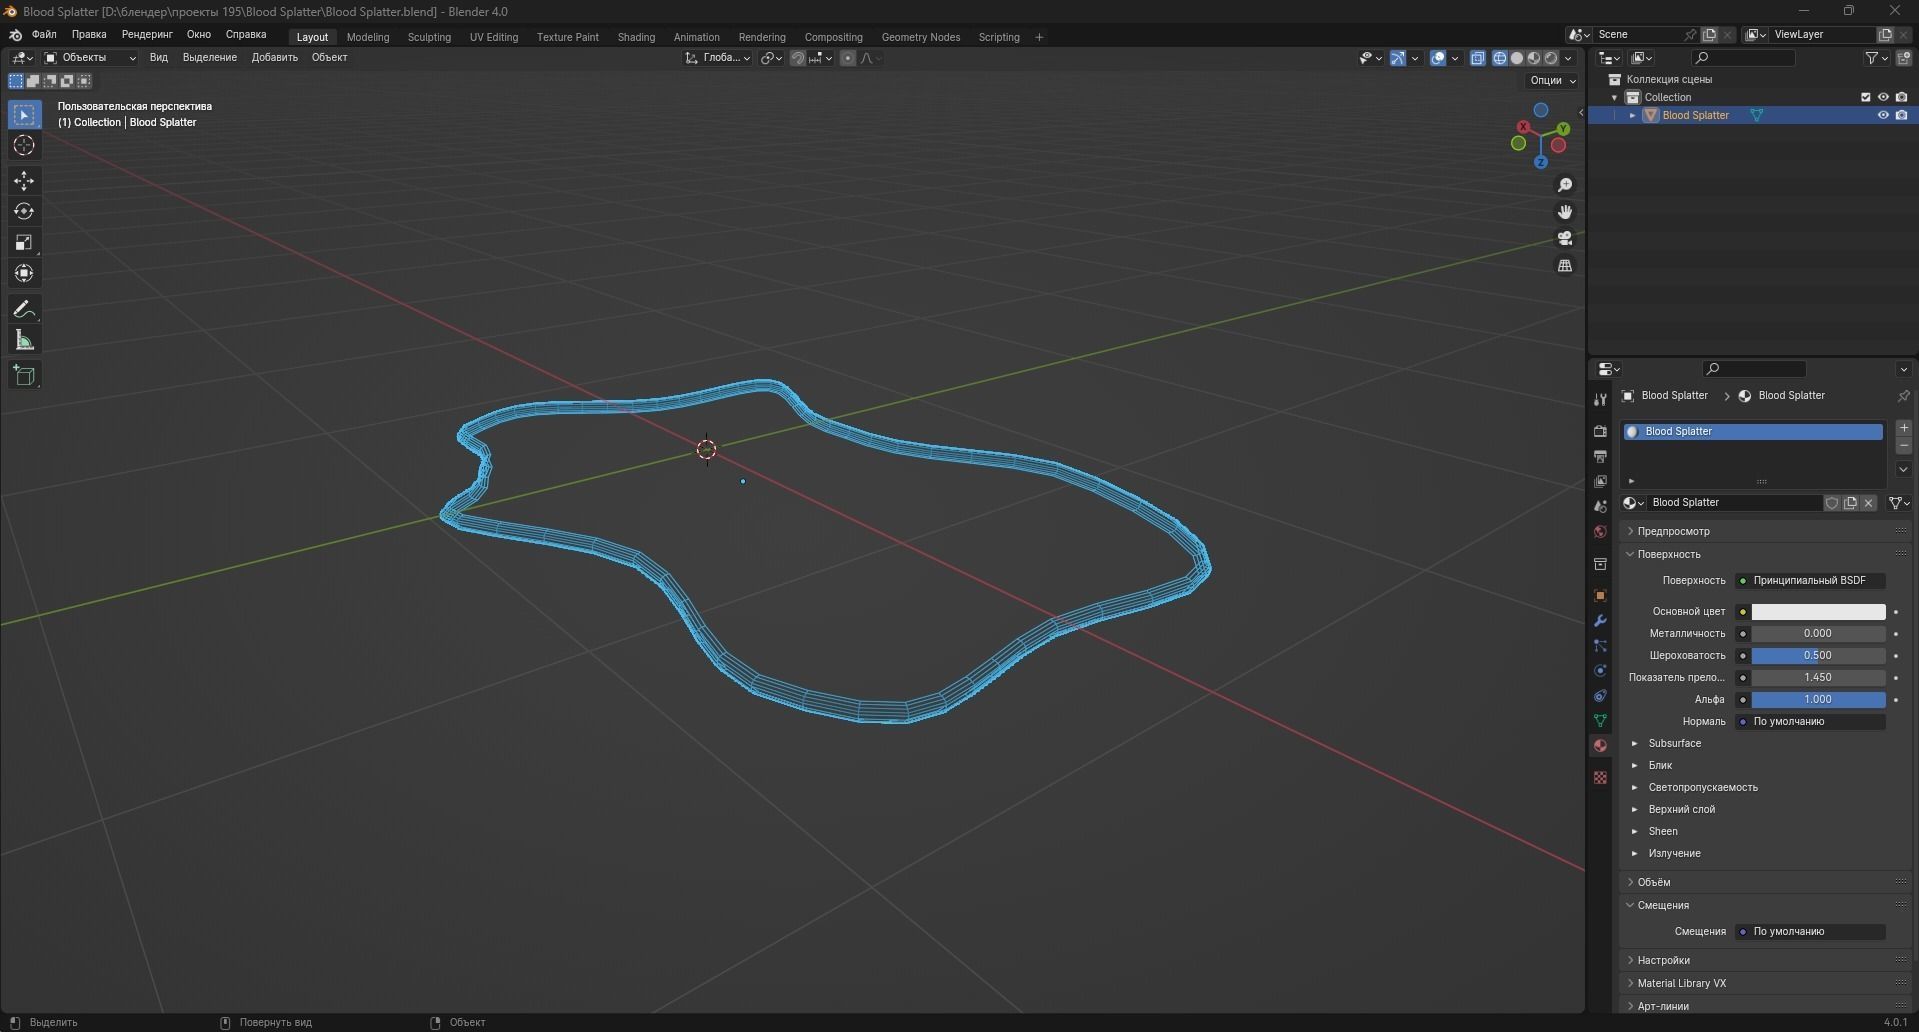This screenshot has width=1919, height=1032.
Task: Click the Принципиальный BSDF surface button
Action: tap(1809, 580)
